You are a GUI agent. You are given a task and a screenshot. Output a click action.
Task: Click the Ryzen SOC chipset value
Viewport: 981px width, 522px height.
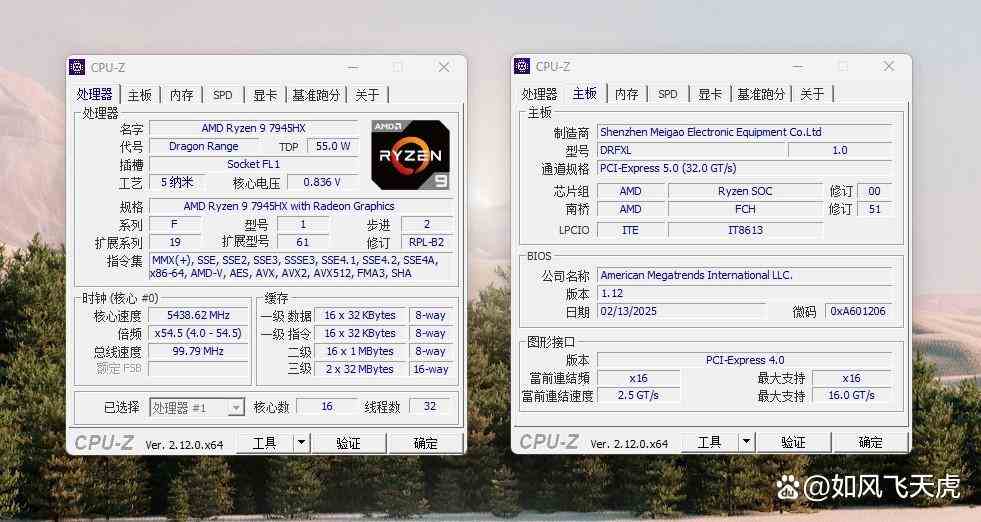[745, 191]
